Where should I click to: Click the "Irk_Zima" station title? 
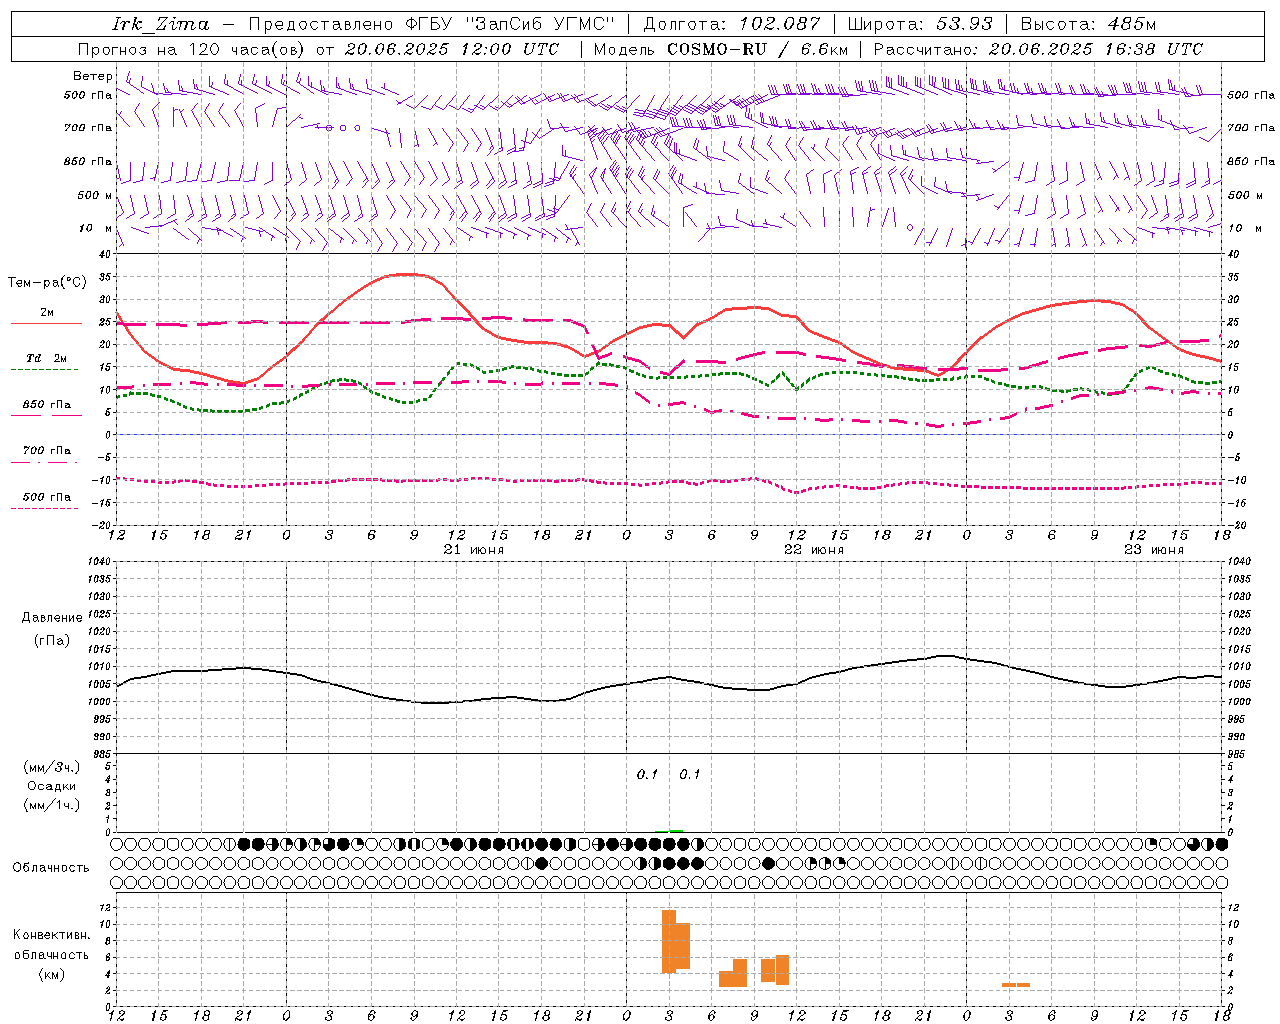(x=160, y=24)
